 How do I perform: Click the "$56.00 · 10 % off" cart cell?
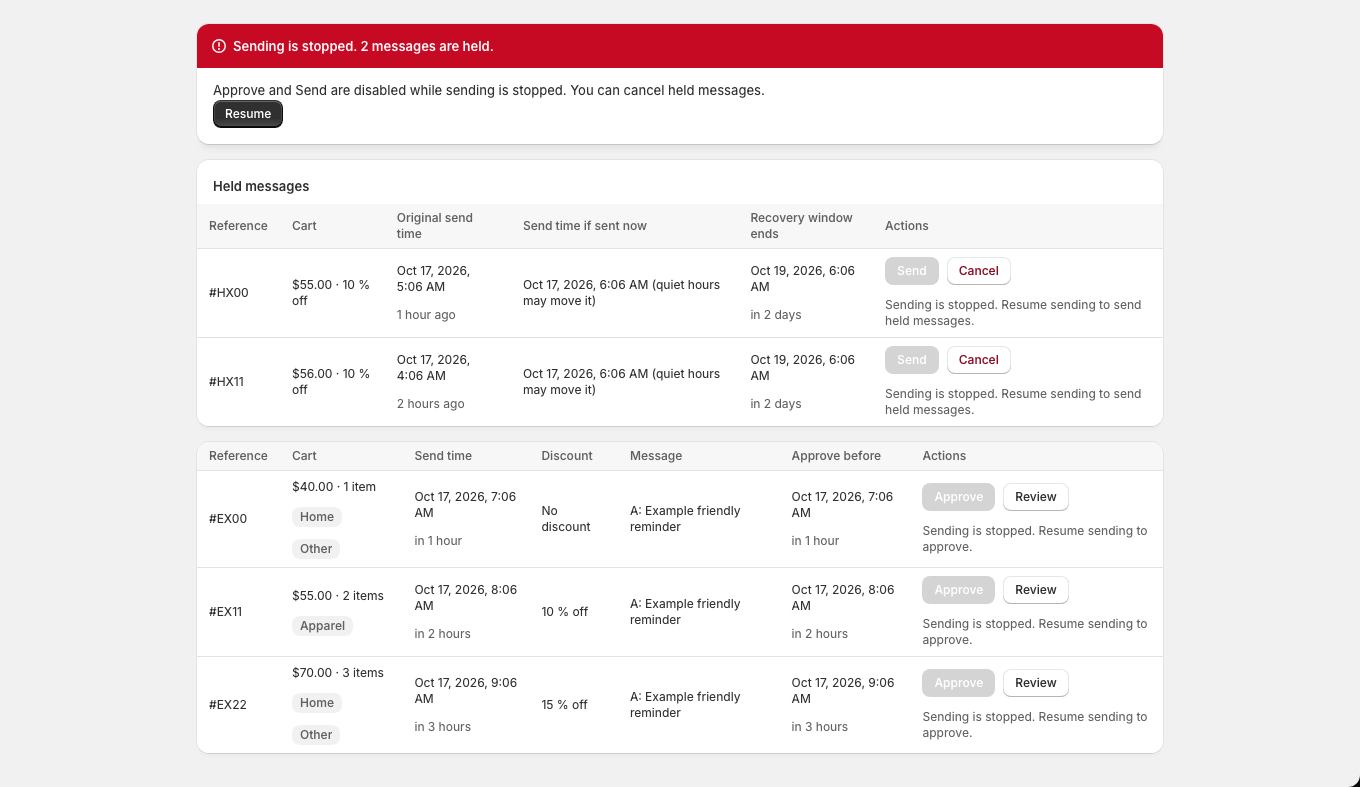coord(331,382)
